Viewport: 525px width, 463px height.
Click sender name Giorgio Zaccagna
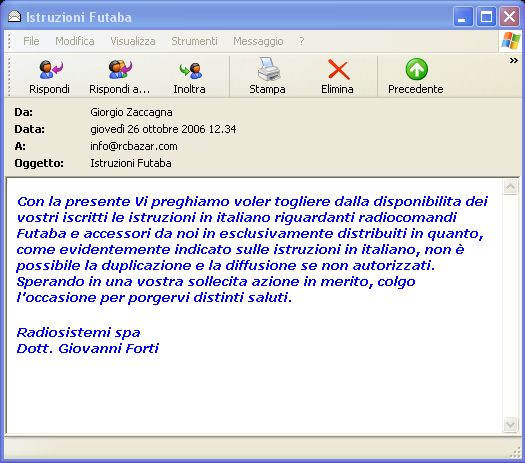pyautogui.click(x=131, y=112)
